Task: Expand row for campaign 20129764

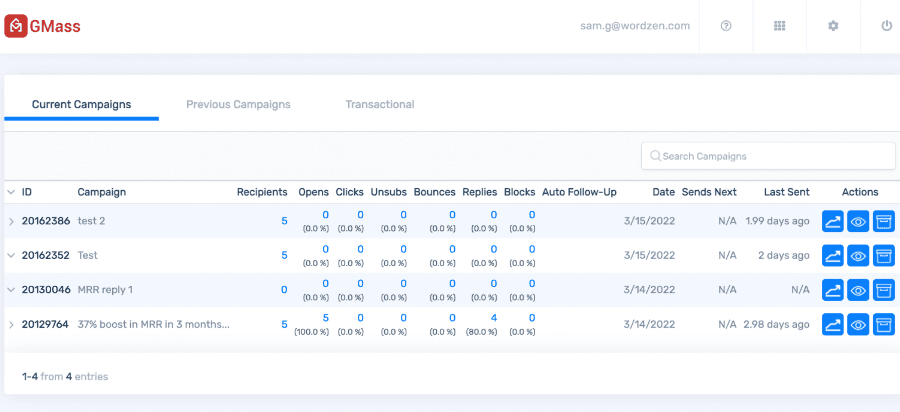Action: [x=11, y=325]
